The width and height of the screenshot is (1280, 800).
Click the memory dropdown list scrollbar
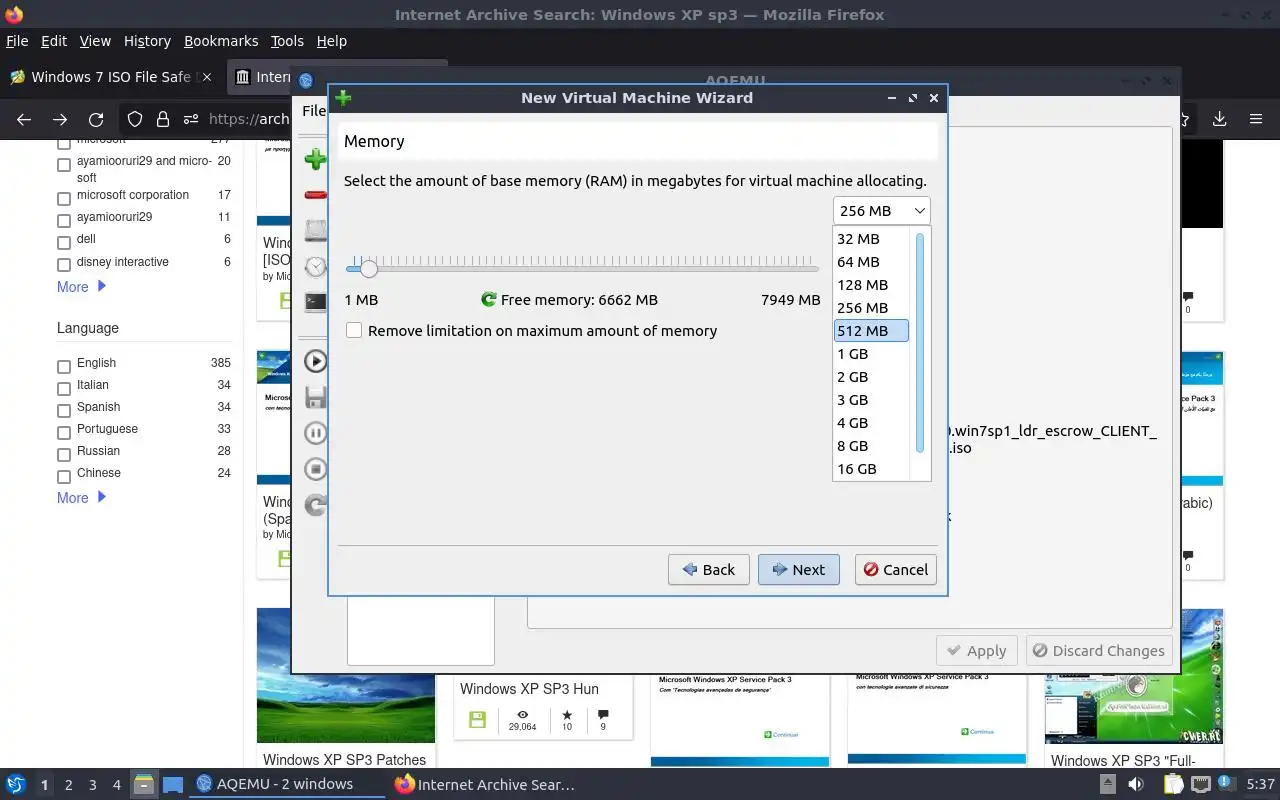tap(920, 342)
